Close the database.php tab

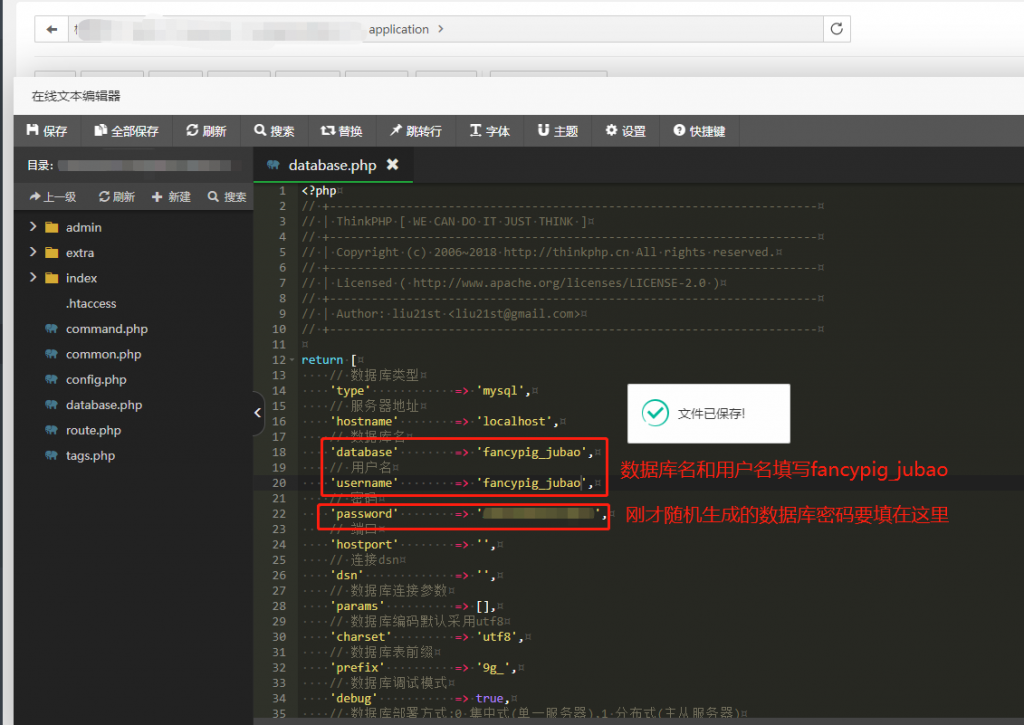(392, 165)
